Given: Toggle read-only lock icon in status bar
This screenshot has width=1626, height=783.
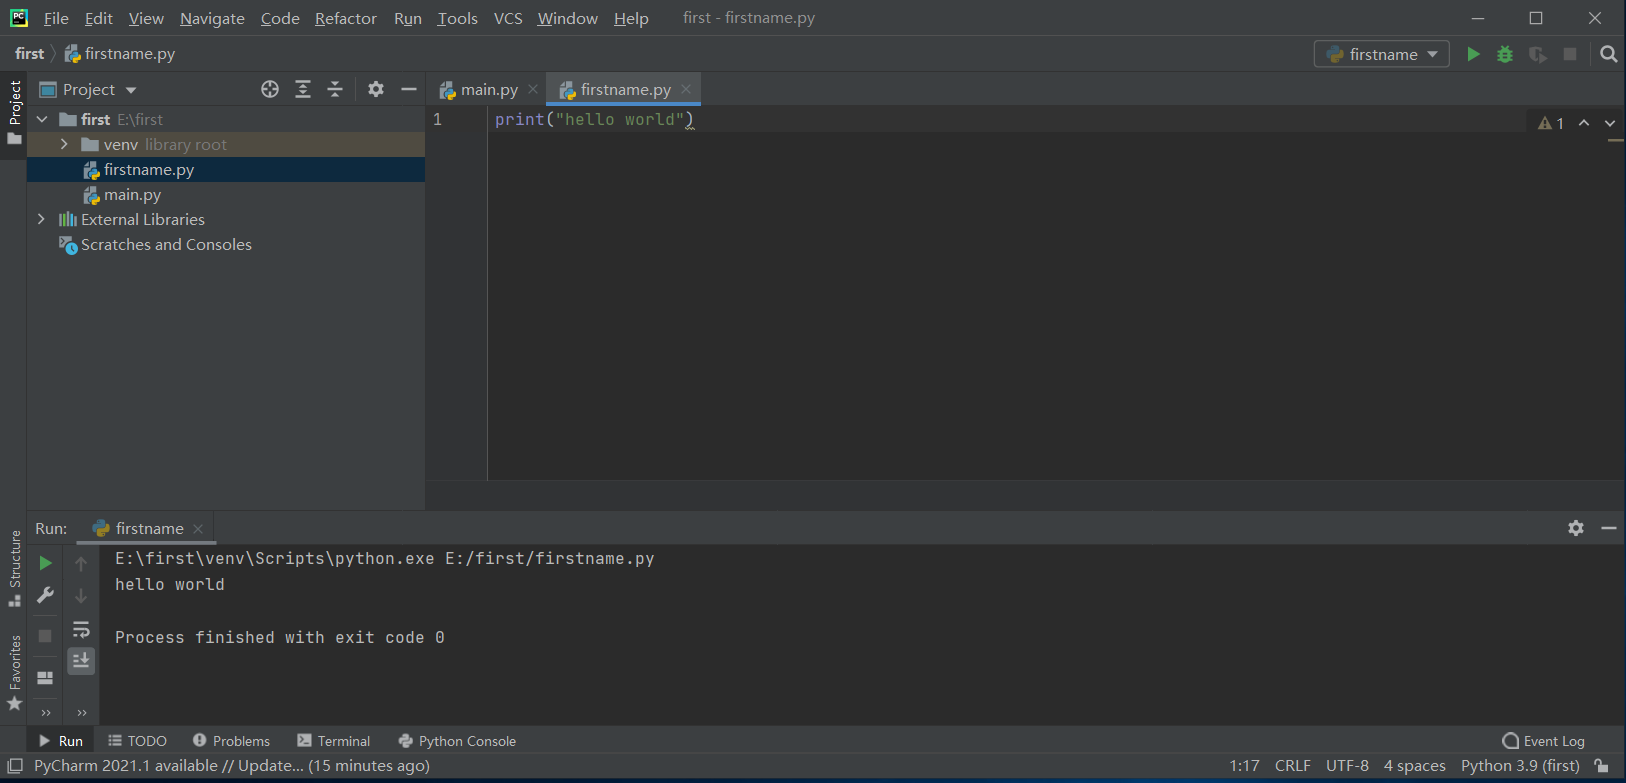Looking at the screenshot, I should pos(1602,766).
